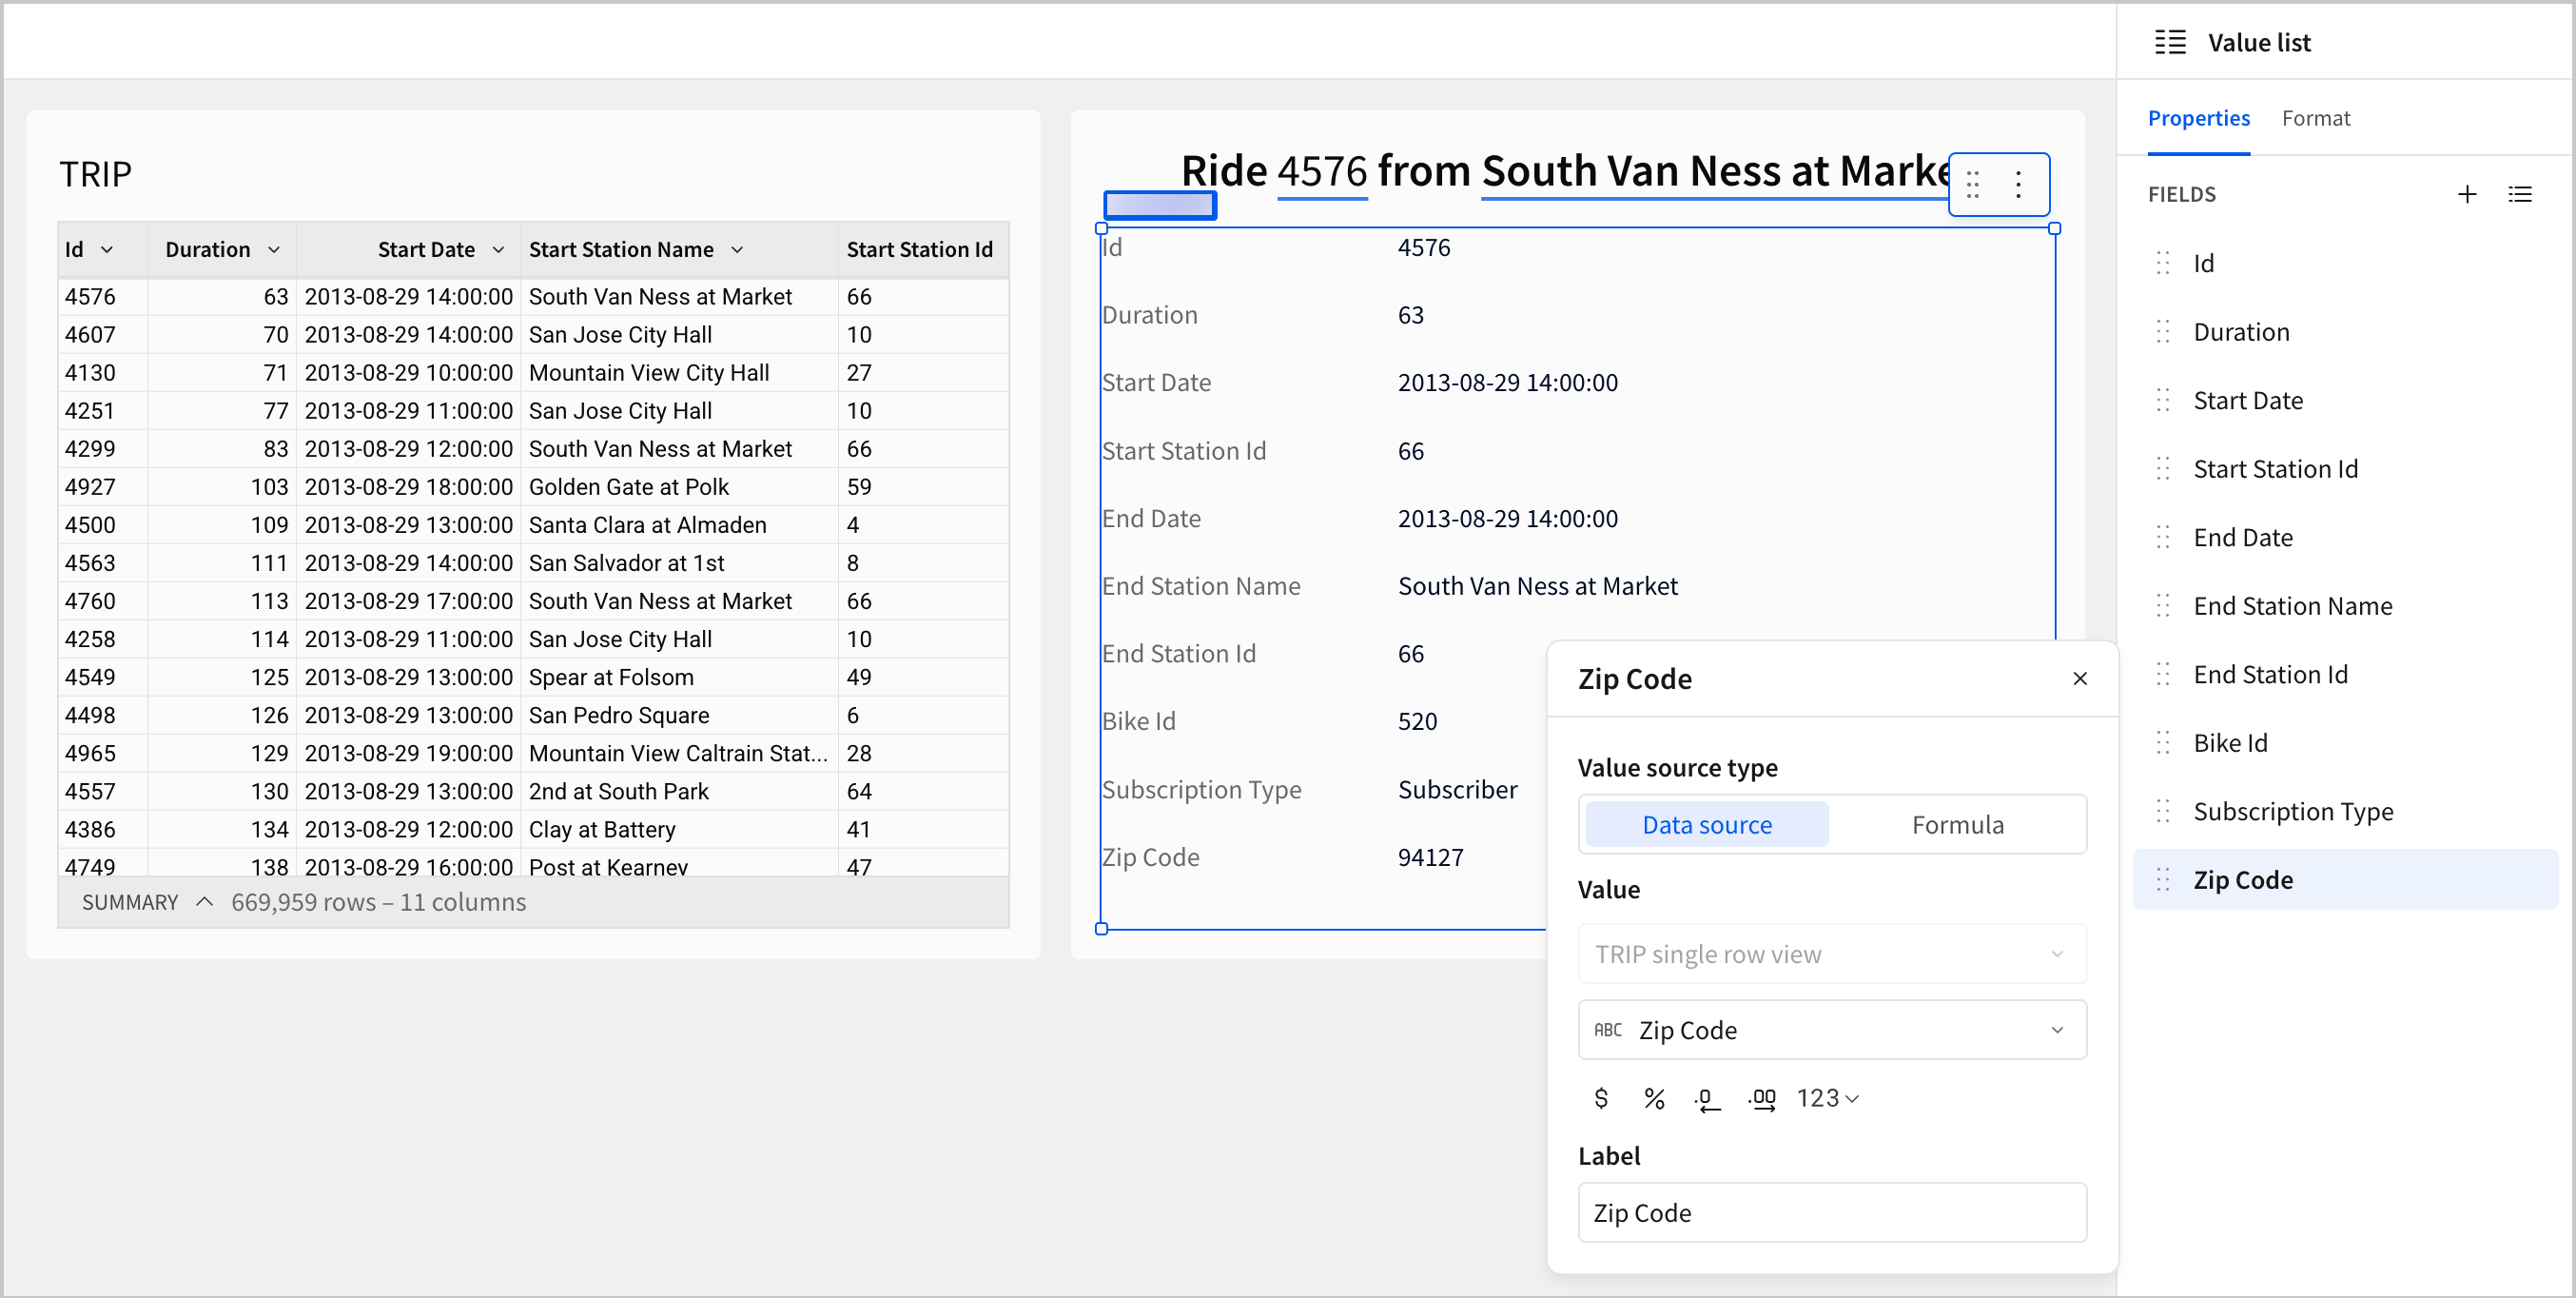Screen dimensions: 2576x1298
Task: Collapse the SUMMARY bar in the TRIP table
Action: (x=205, y=901)
